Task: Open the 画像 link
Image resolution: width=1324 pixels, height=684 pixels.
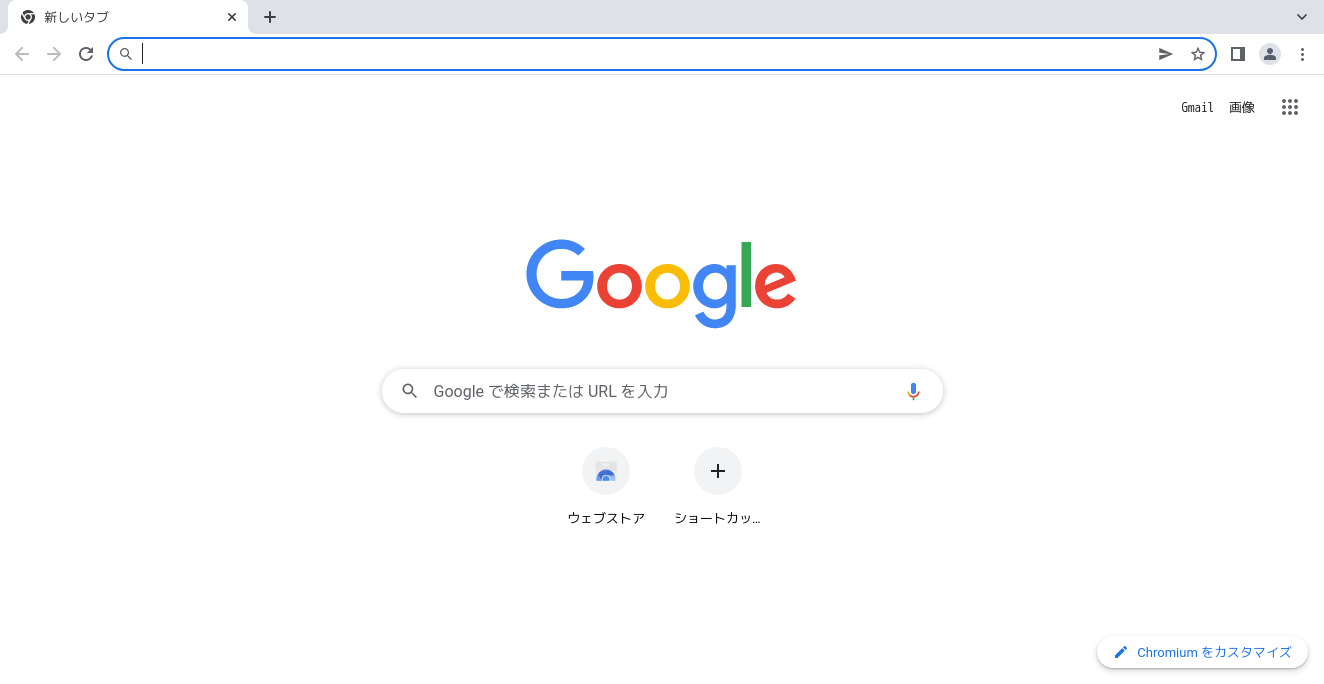Action: 1242,107
